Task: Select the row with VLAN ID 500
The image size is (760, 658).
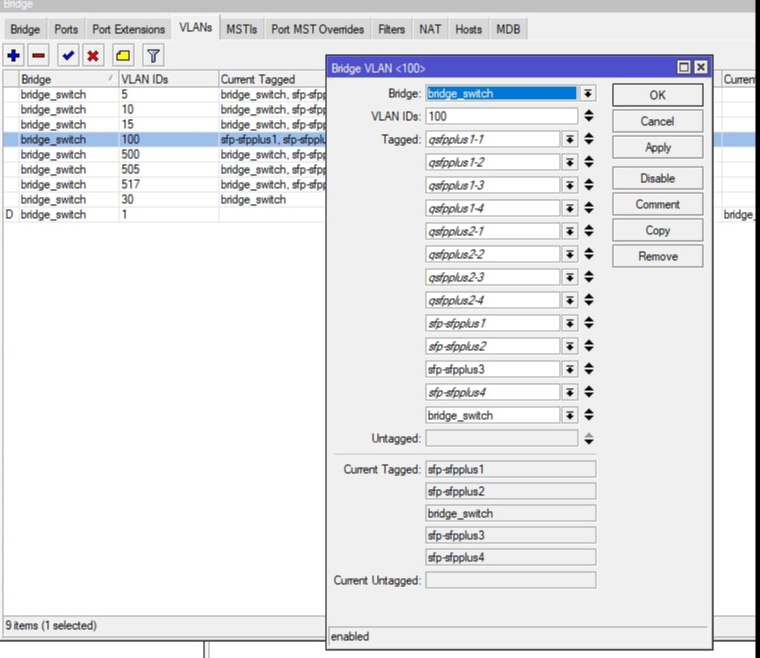Action: (x=165, y=155)
